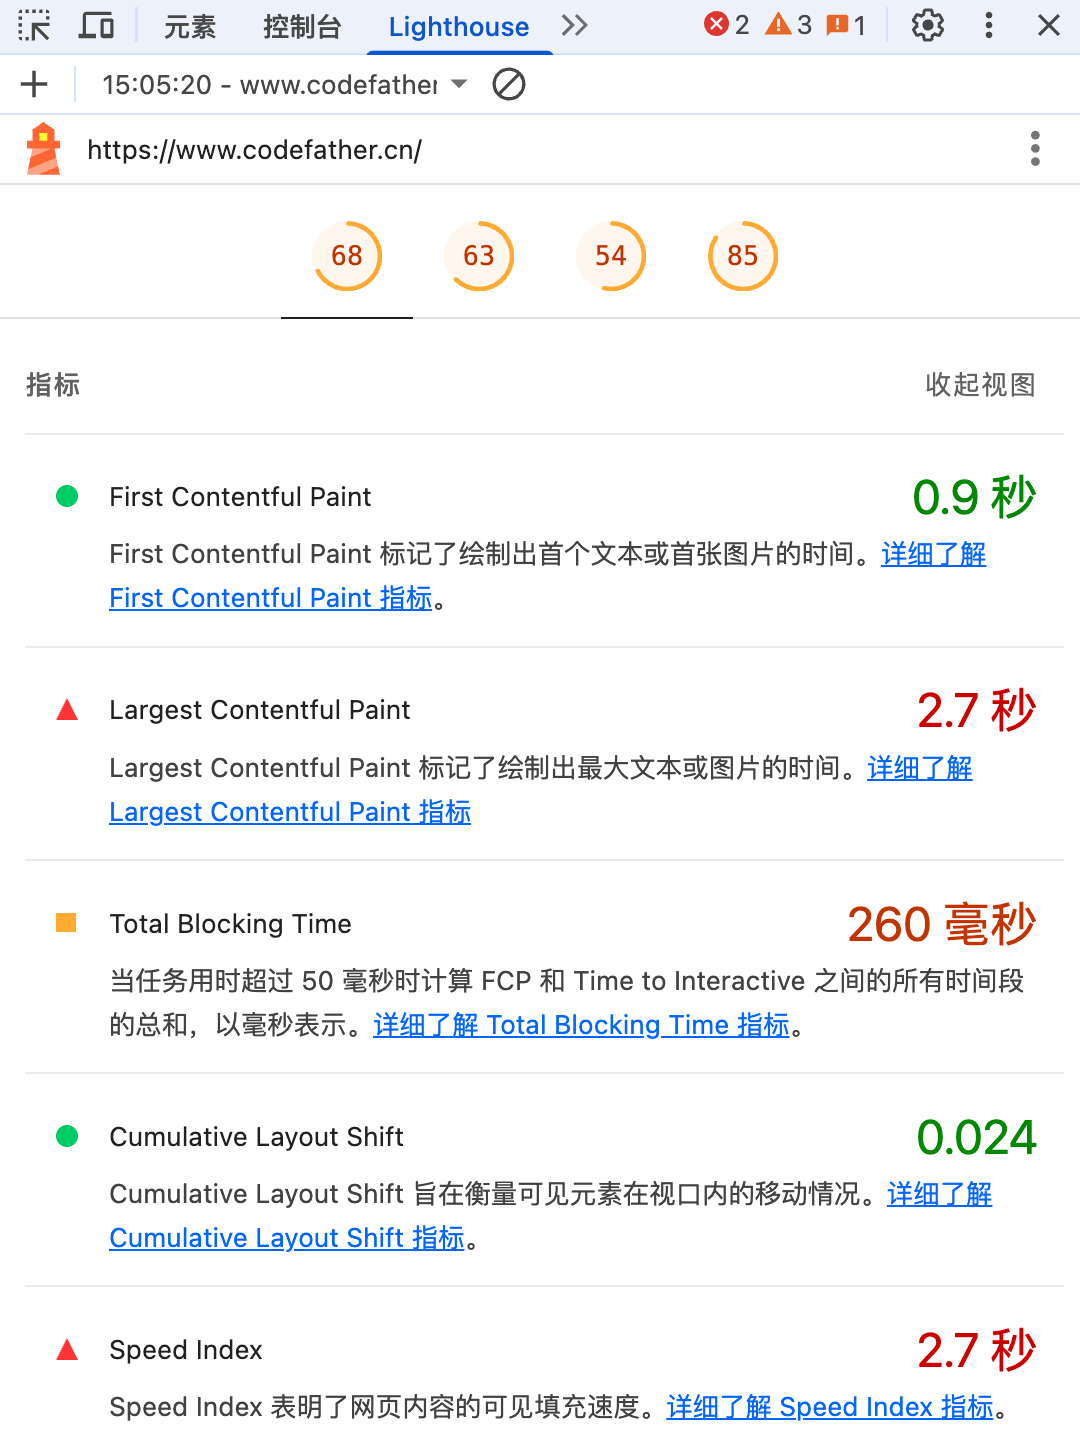This screenshot has height=1454, width=1080.
Task: Open Lighthouse tools three-dot menu
Action: 1035,149
